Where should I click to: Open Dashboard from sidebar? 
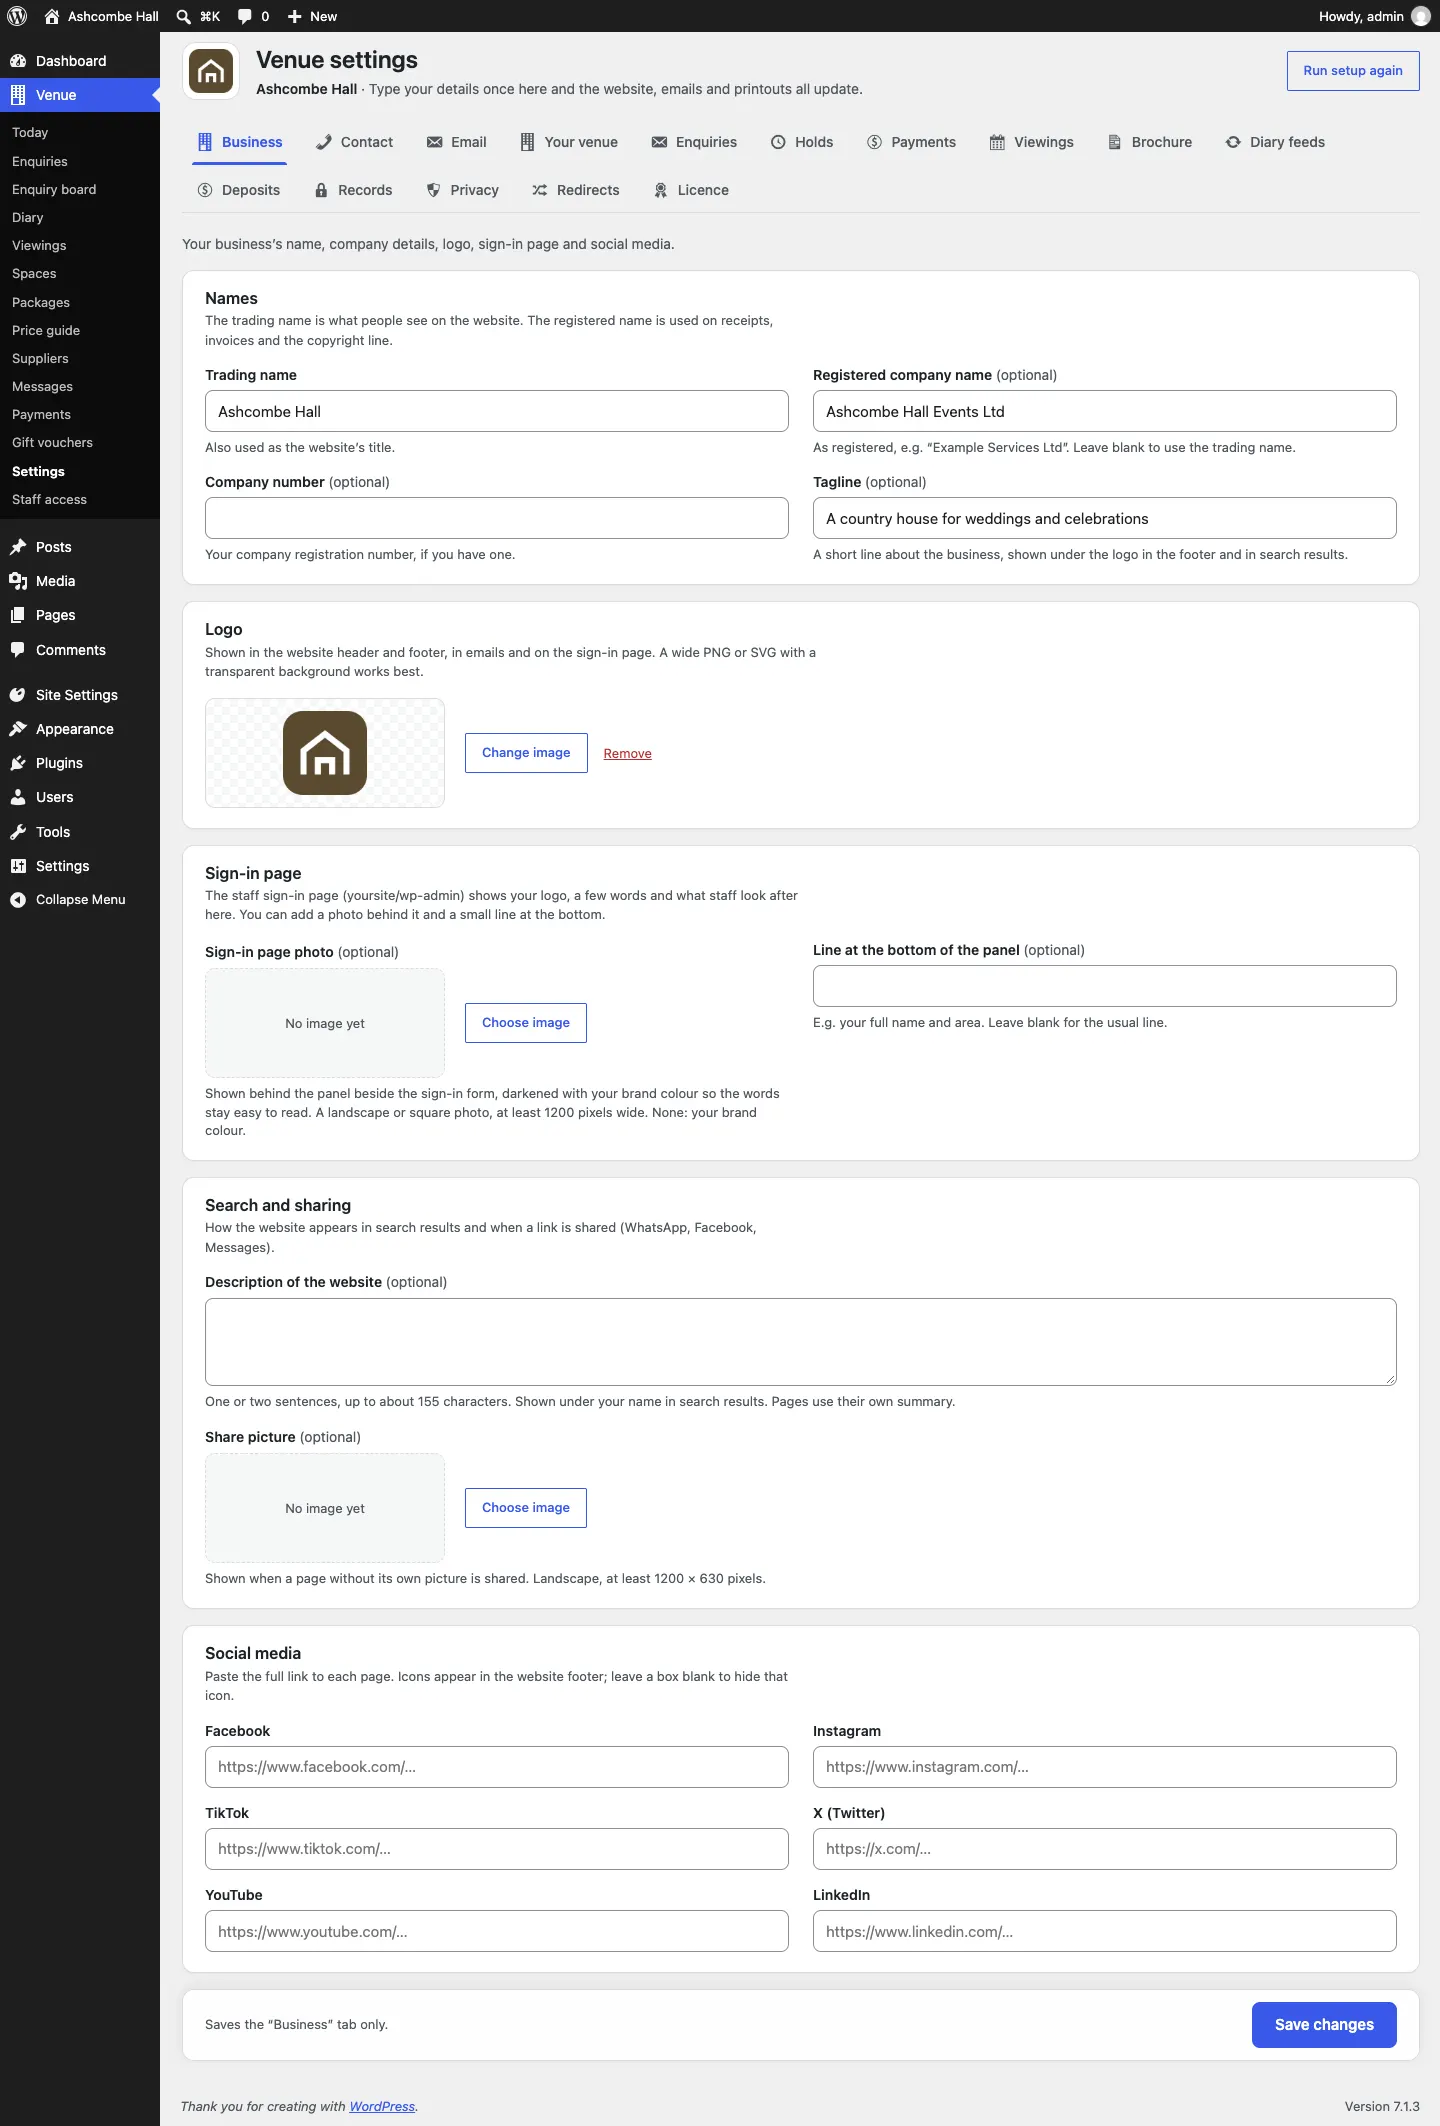point(80,61)
